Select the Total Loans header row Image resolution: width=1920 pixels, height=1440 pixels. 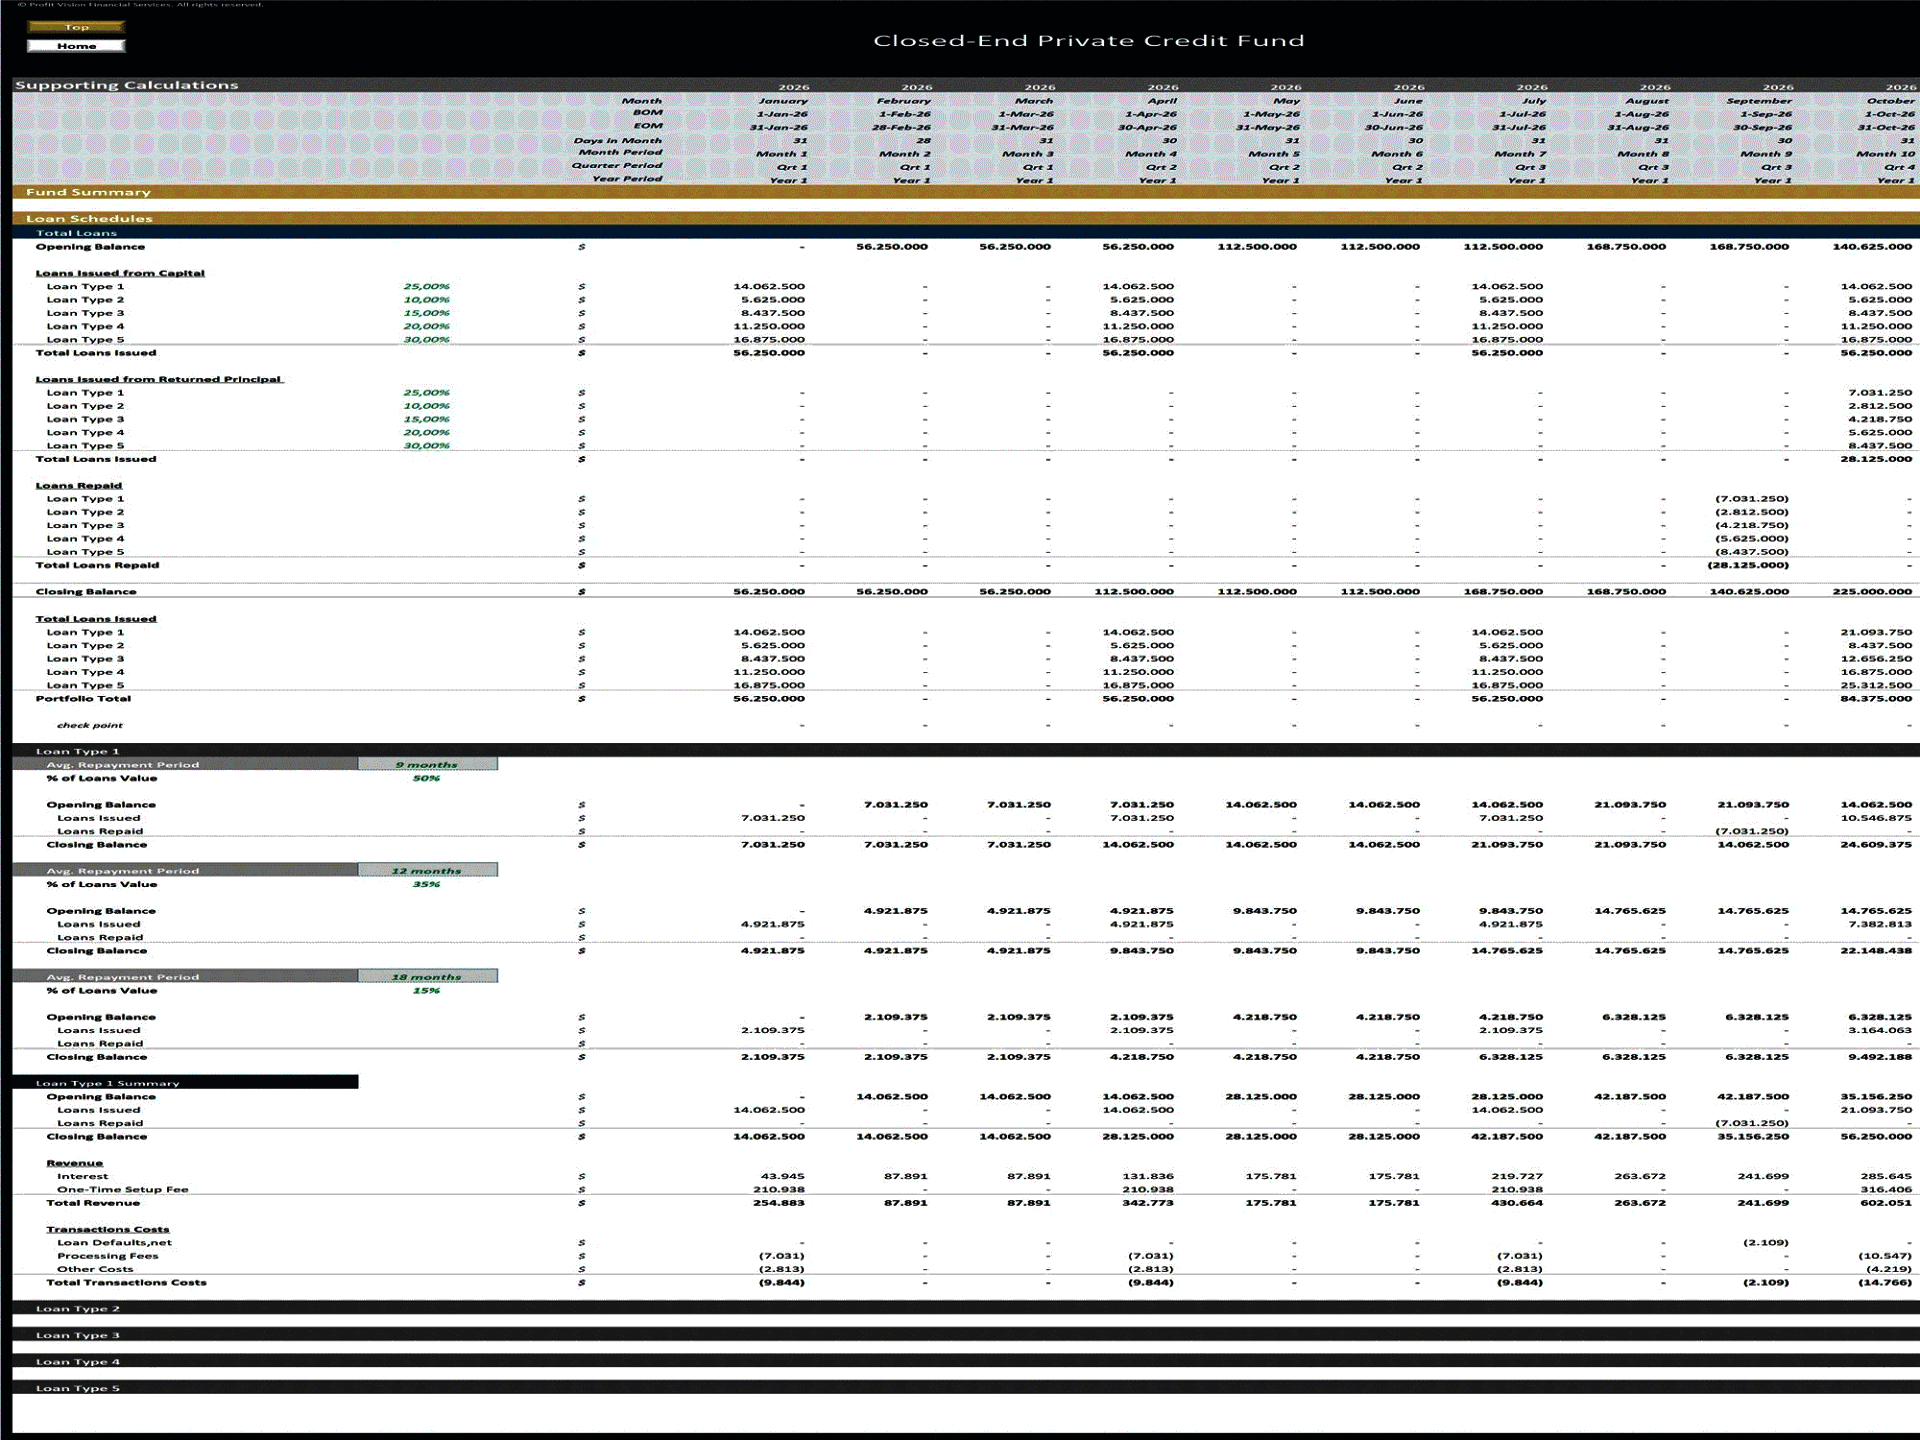pyautogui.click(x=75, y=231)
